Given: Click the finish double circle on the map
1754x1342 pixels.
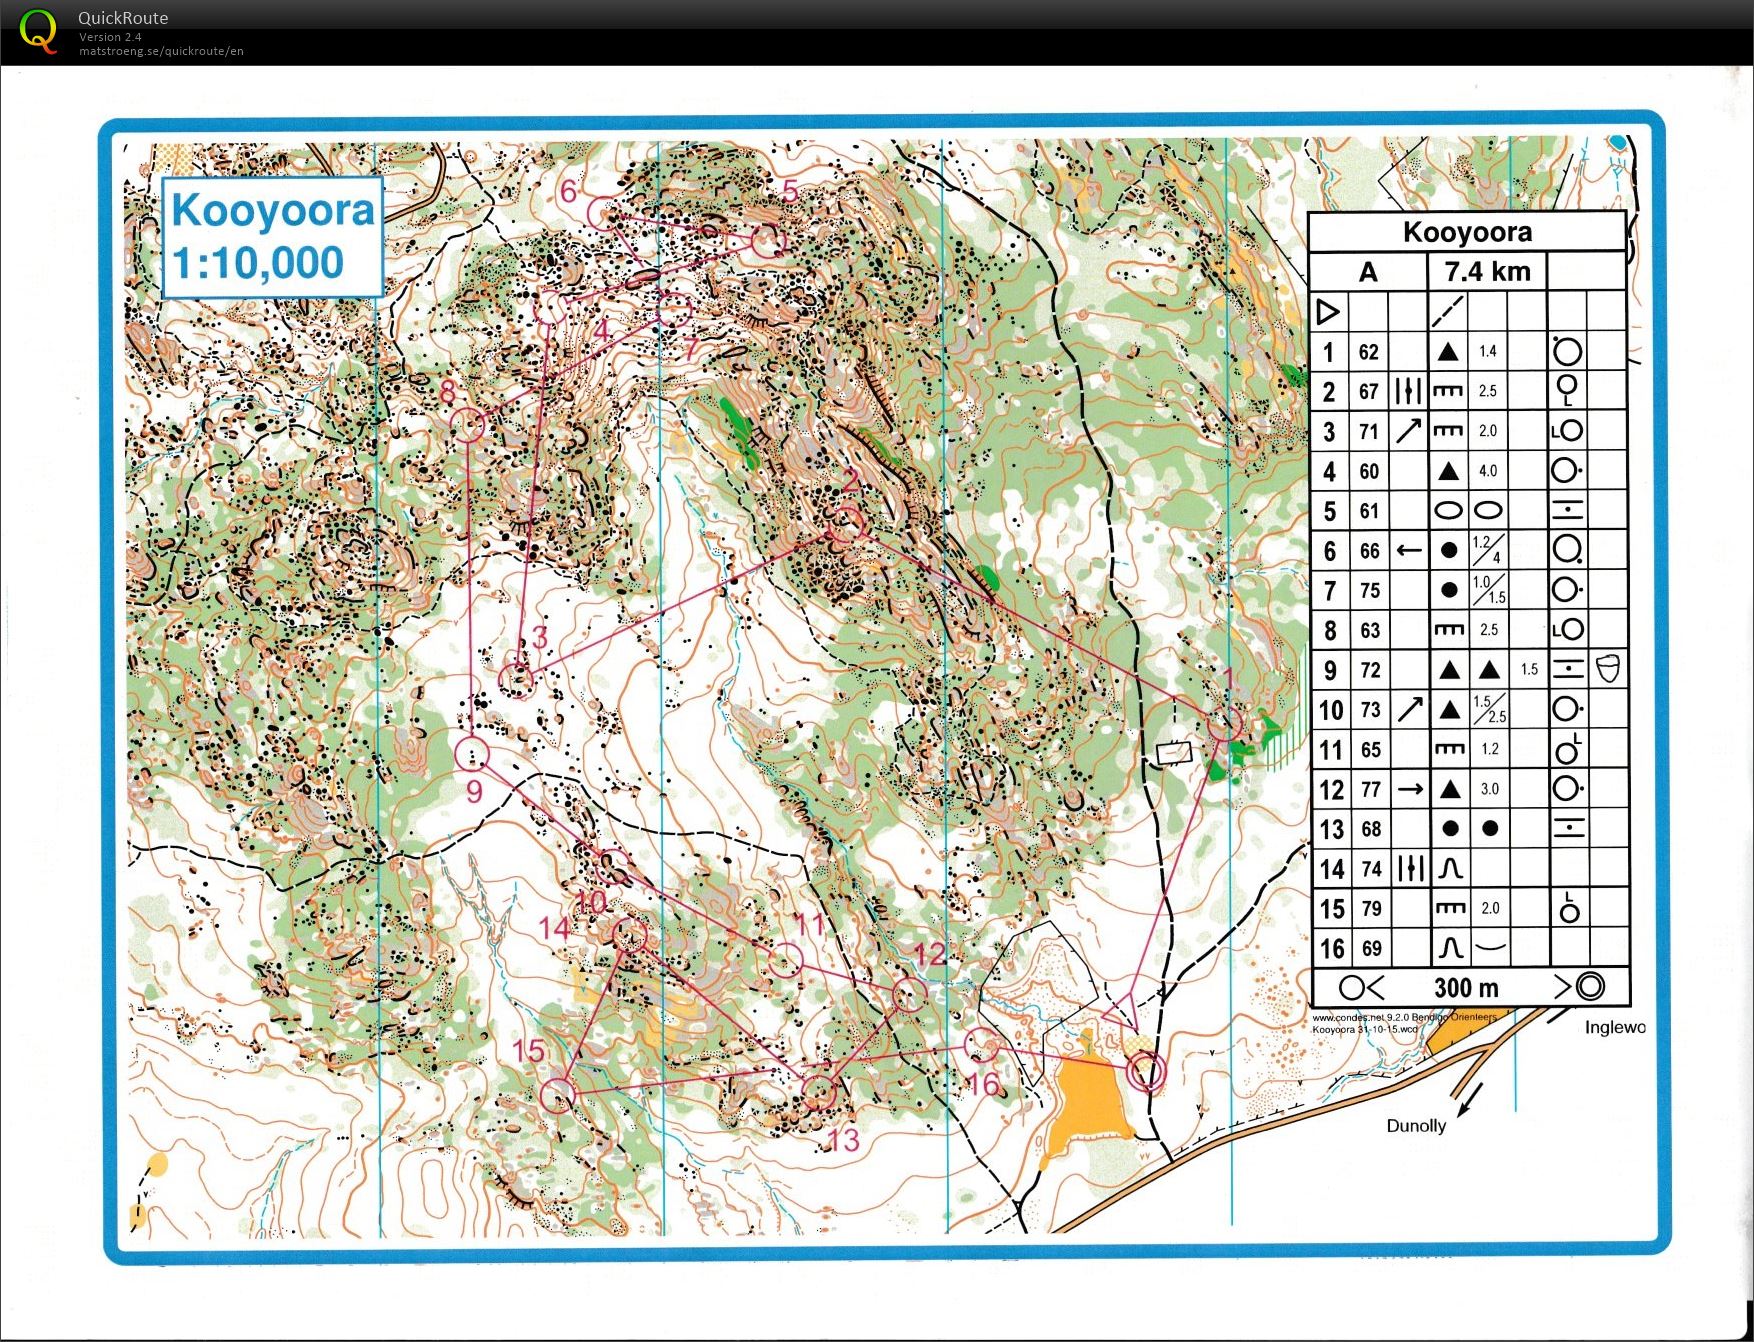Looking at the screenshot, I should (1146, 1072).
